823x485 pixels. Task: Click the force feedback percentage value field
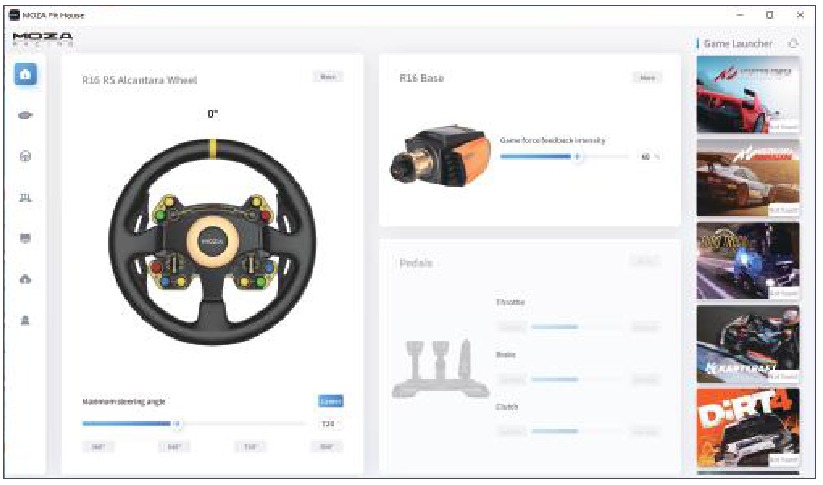coord(650,156)
